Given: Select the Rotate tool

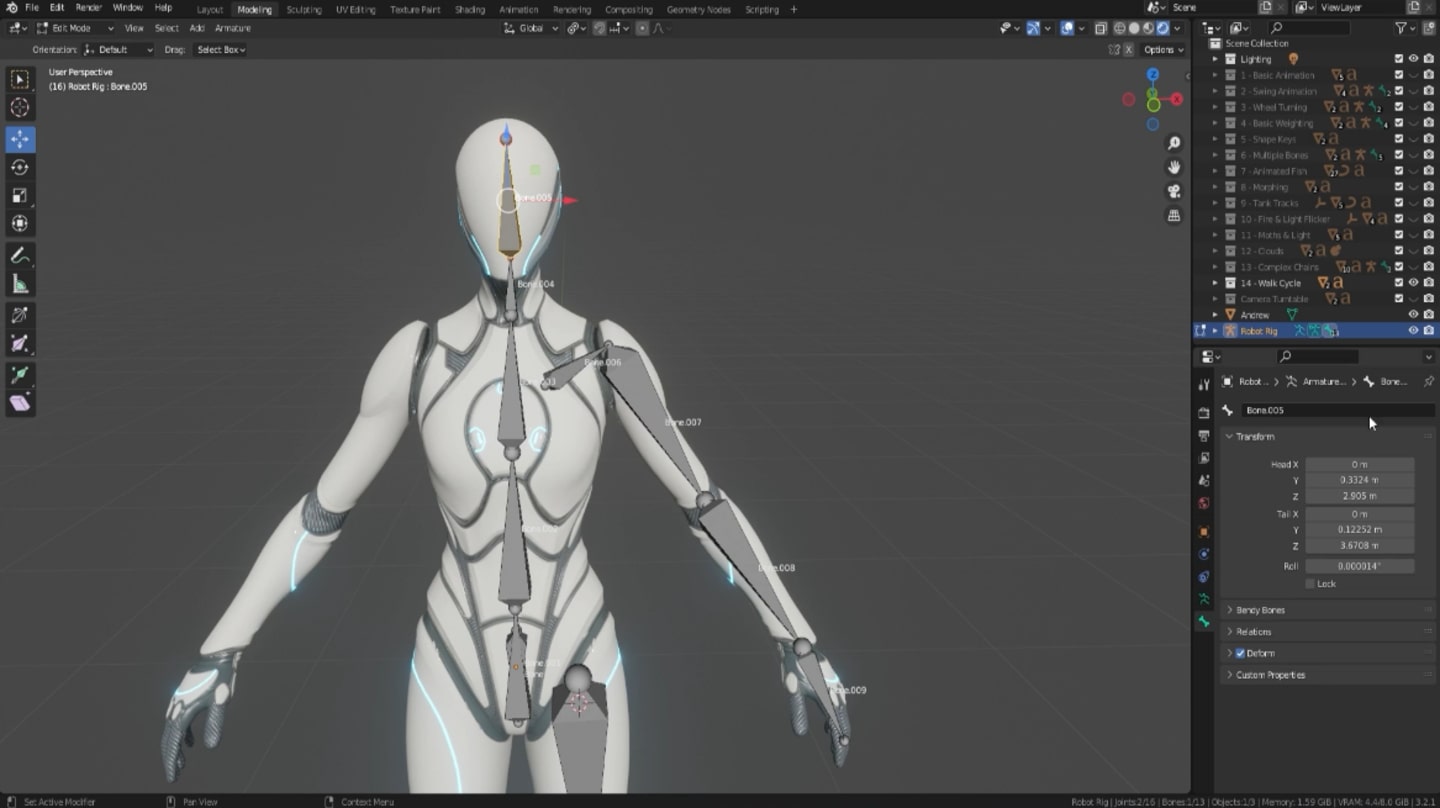Looking at the screenshot, I should 20,167.
